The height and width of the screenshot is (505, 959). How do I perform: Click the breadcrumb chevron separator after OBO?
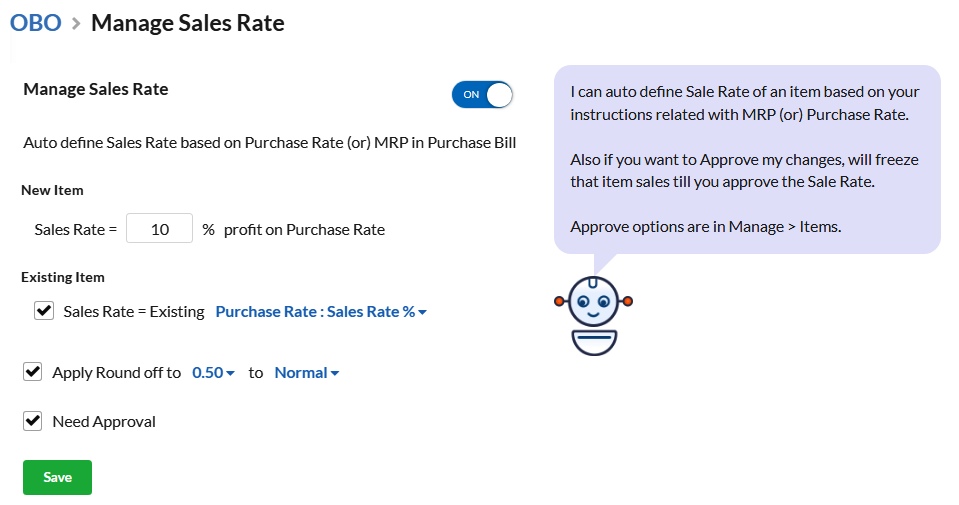tap(76, 24)
